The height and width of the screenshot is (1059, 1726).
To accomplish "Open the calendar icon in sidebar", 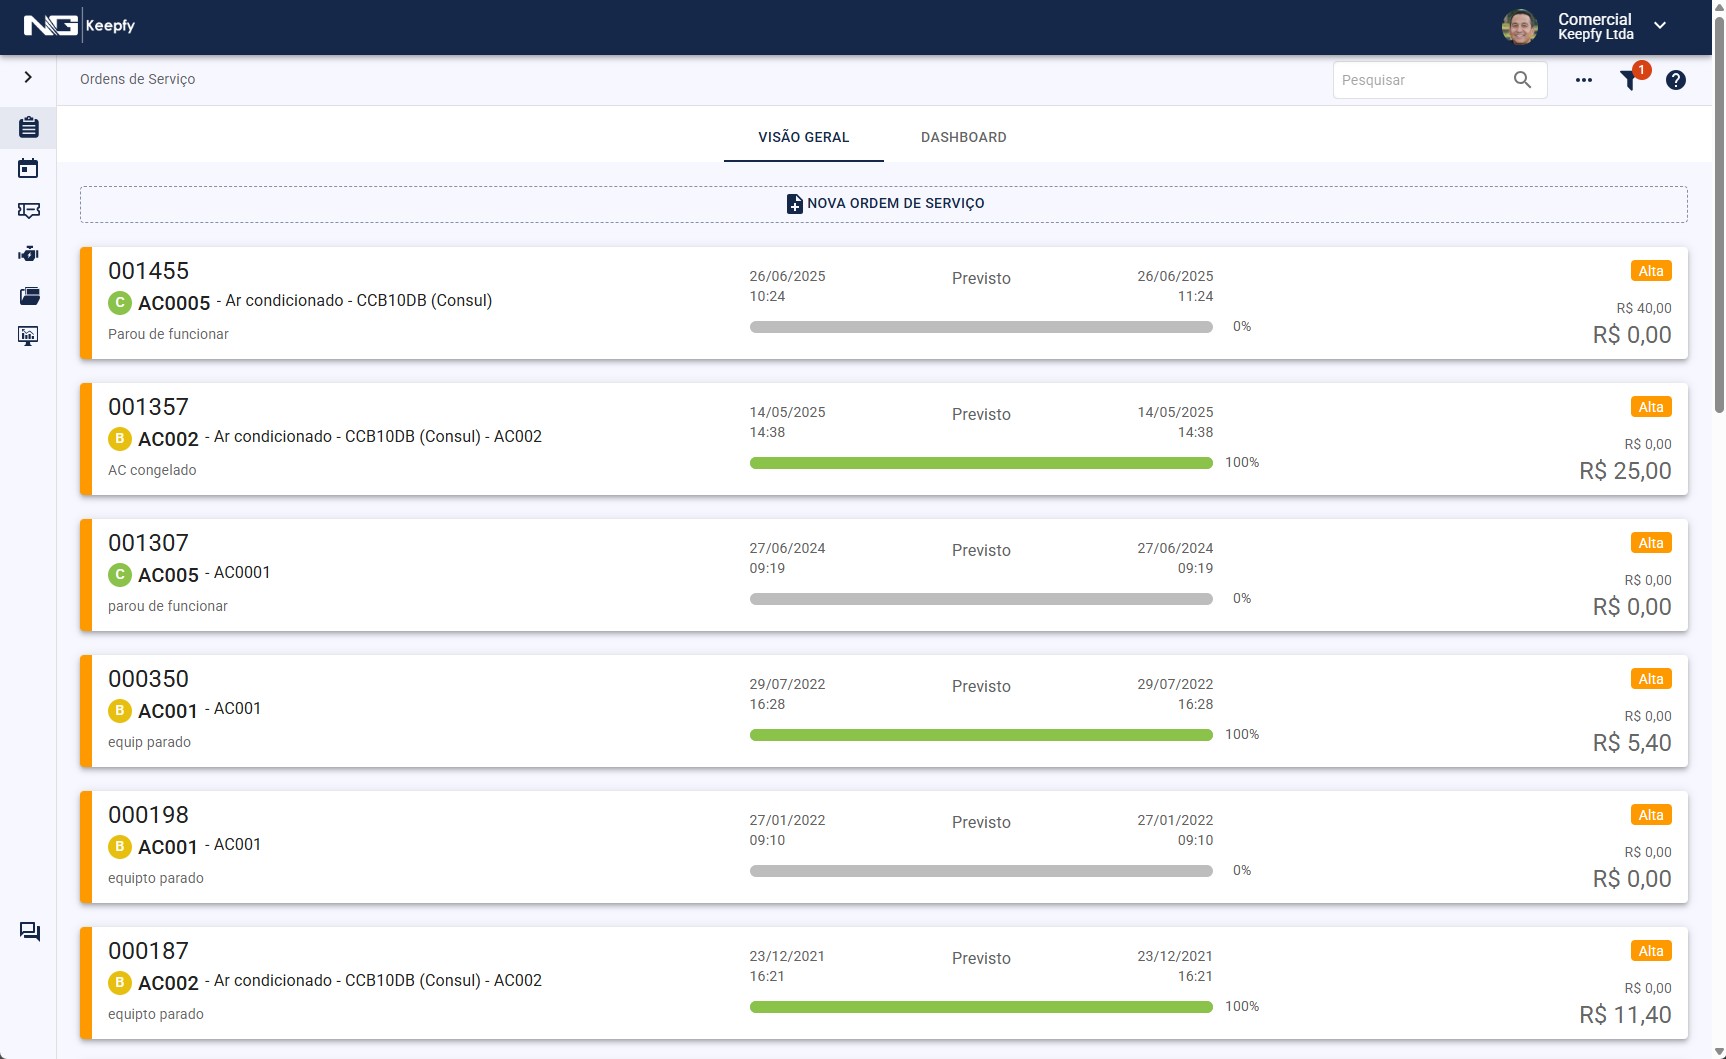I will (x=28, y=168).
